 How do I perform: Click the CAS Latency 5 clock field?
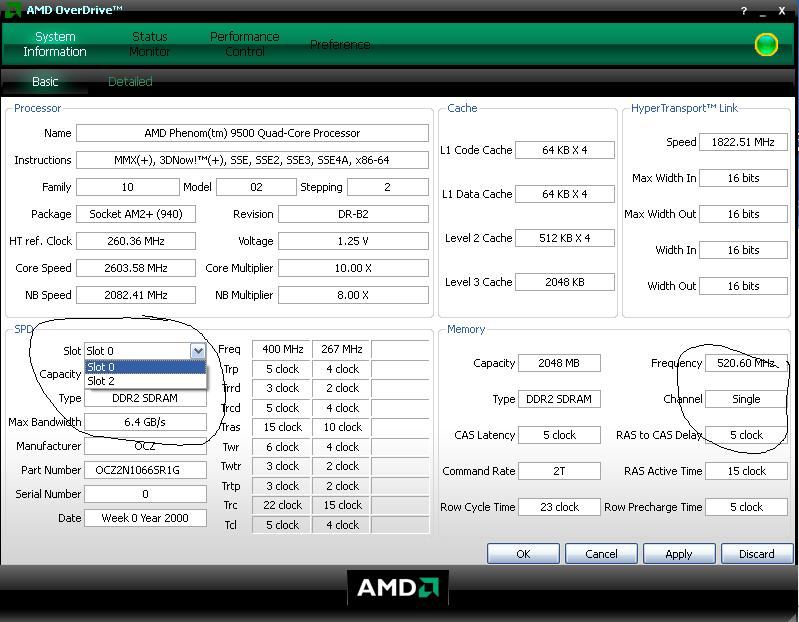click(559, 435)
